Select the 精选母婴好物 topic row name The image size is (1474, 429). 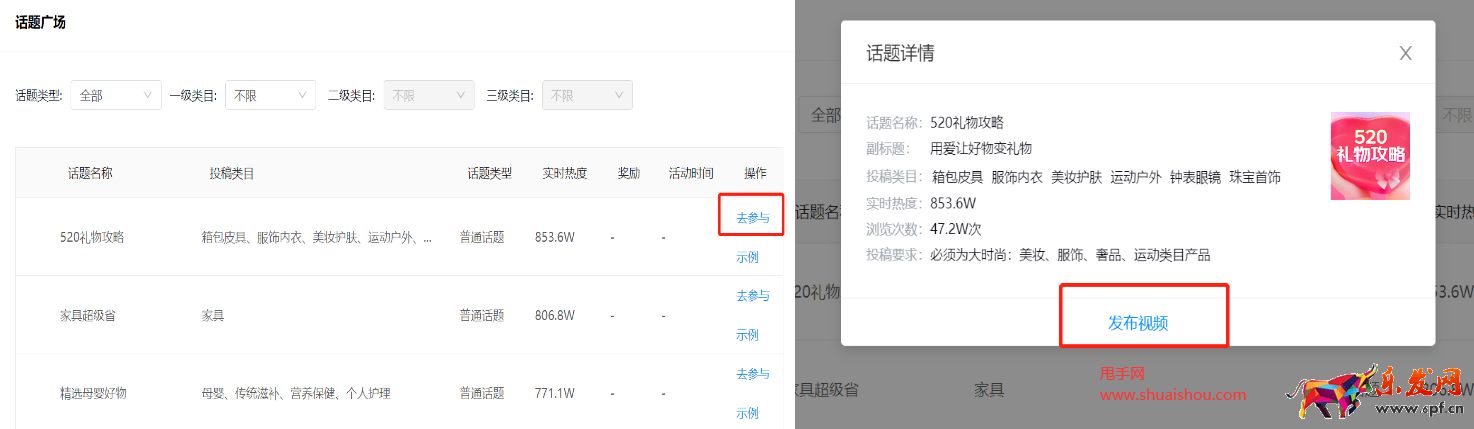coord(93,393)
